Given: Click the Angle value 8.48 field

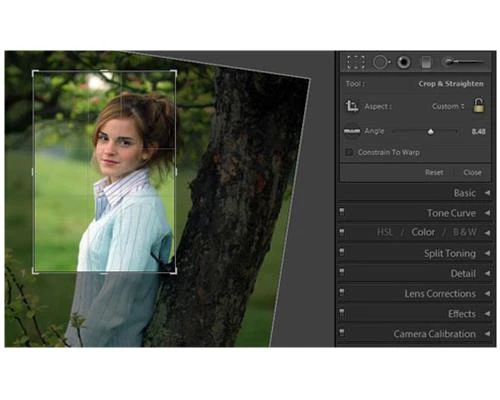Looking at the screenshot, I should click(x=478, y=132).
